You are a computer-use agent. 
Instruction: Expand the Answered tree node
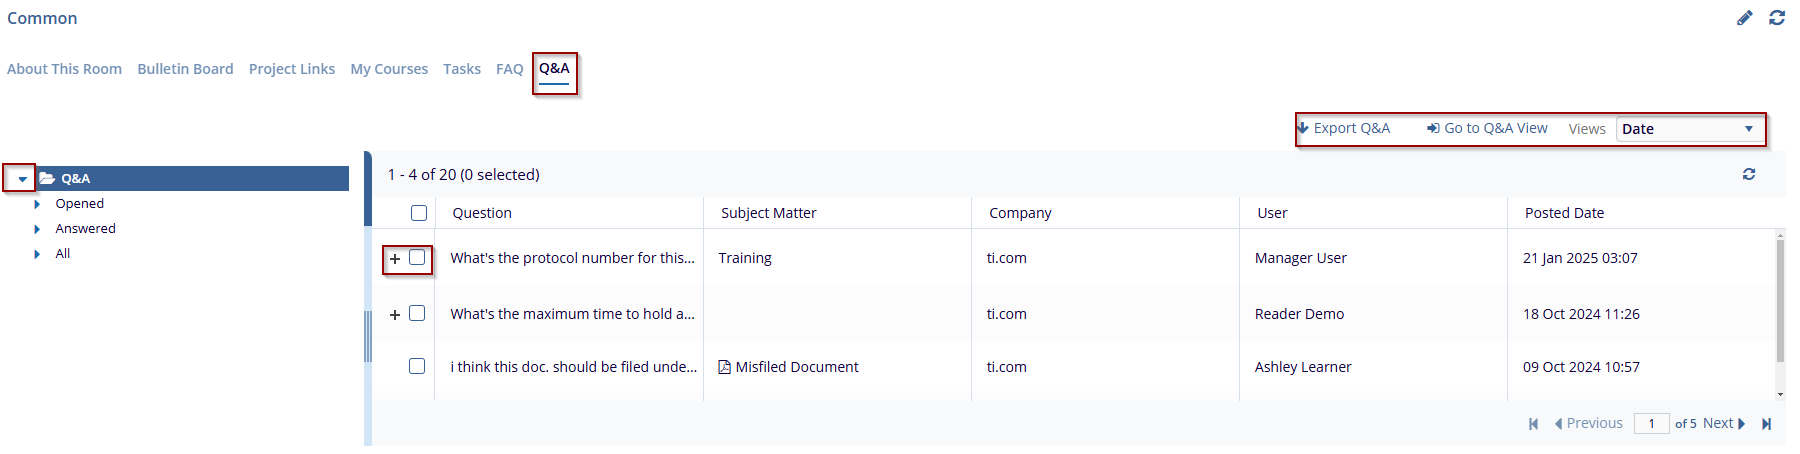pos(37,229)
